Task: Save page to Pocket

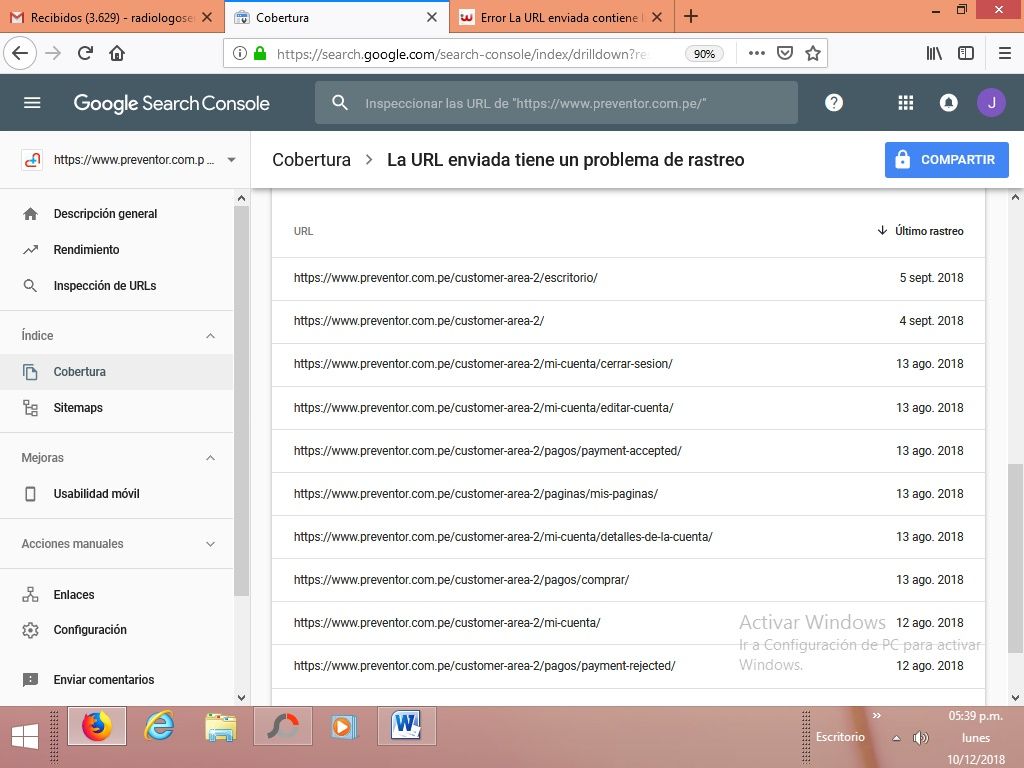Action: 784,53
